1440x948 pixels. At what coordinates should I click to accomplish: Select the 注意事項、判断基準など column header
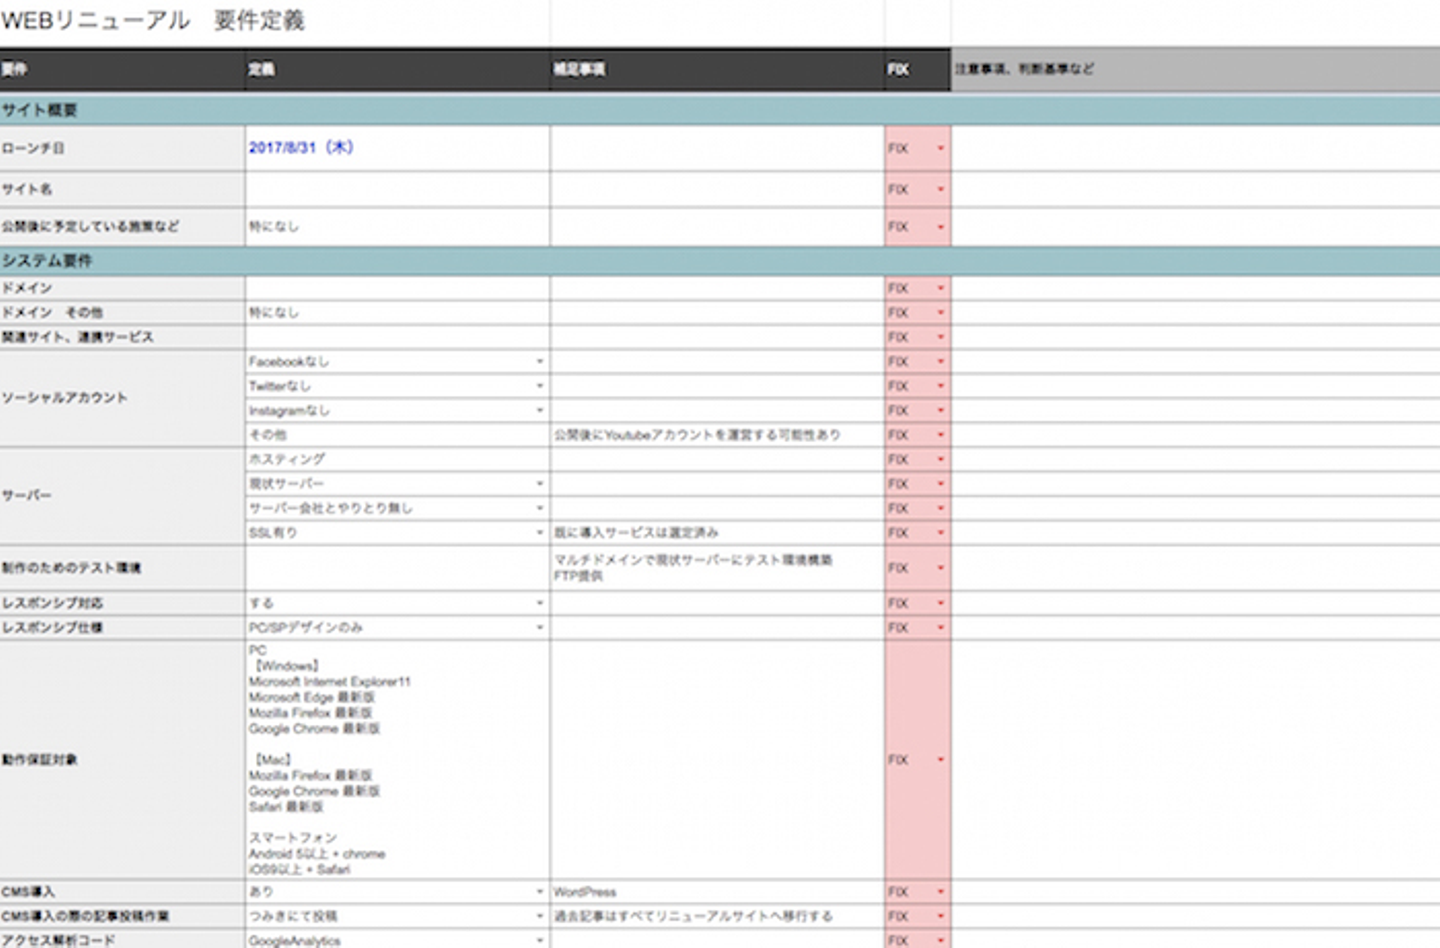tap(1195, 70)
